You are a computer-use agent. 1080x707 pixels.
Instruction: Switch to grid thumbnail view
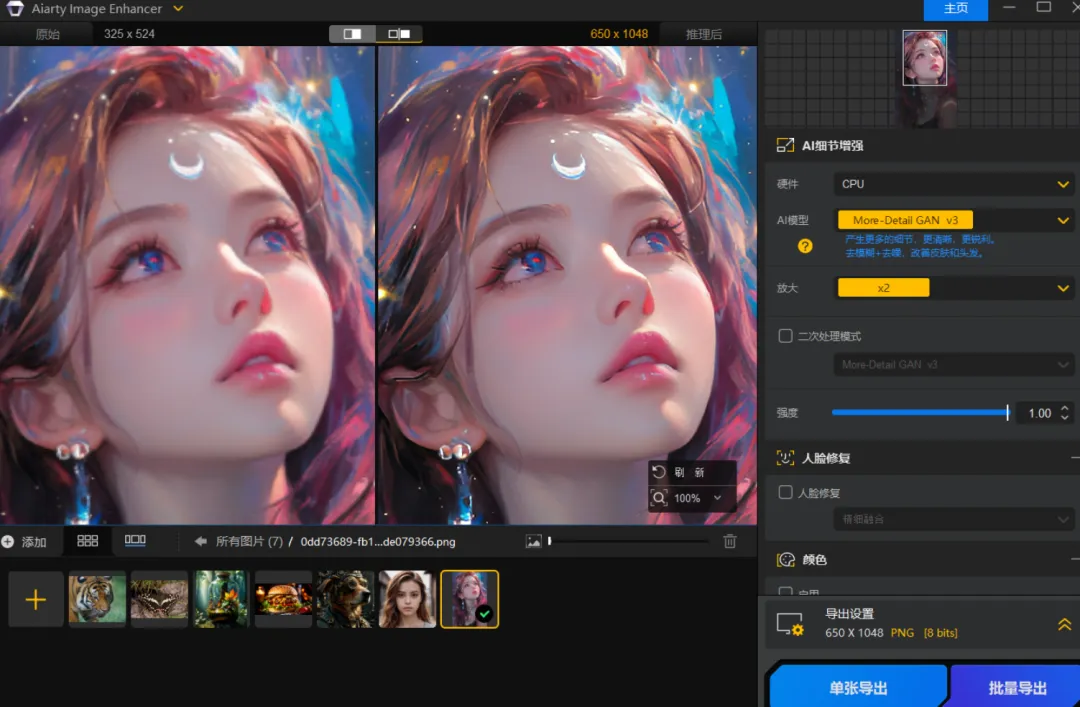[87, 541]
